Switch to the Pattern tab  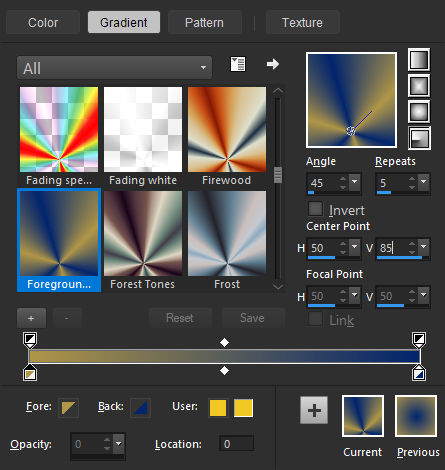(x=204, y=23)
